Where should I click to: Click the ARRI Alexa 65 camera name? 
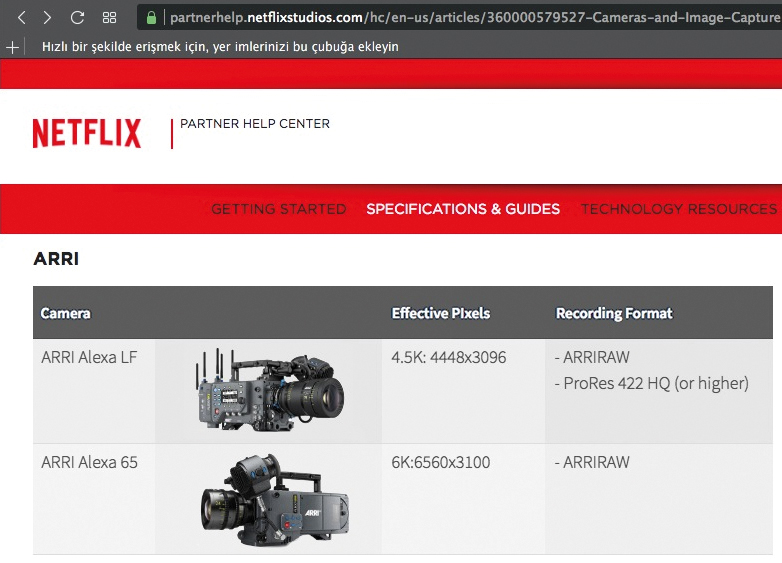tap(89, 462)
